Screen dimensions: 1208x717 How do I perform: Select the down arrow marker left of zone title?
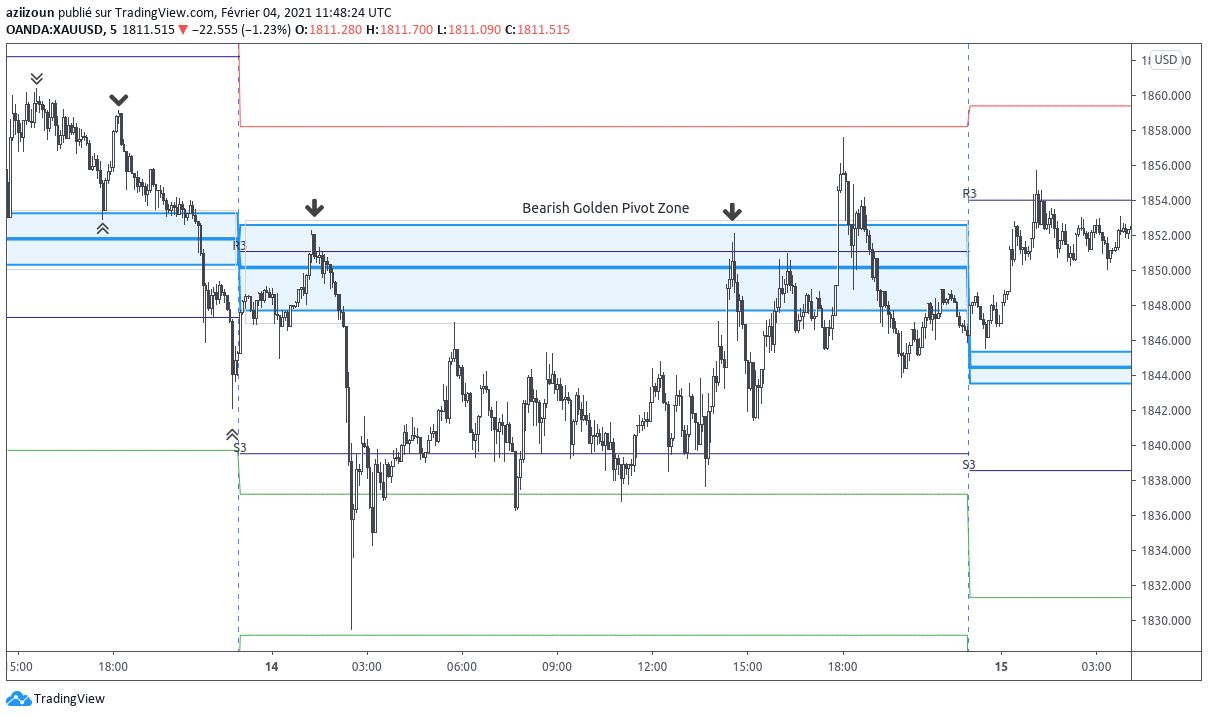click(x=314, y=208)
